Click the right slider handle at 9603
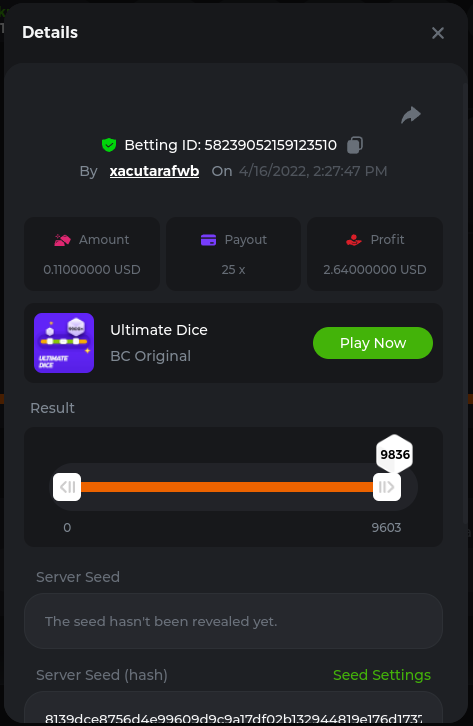Screen dimensions: 473x726 (387, 487)
